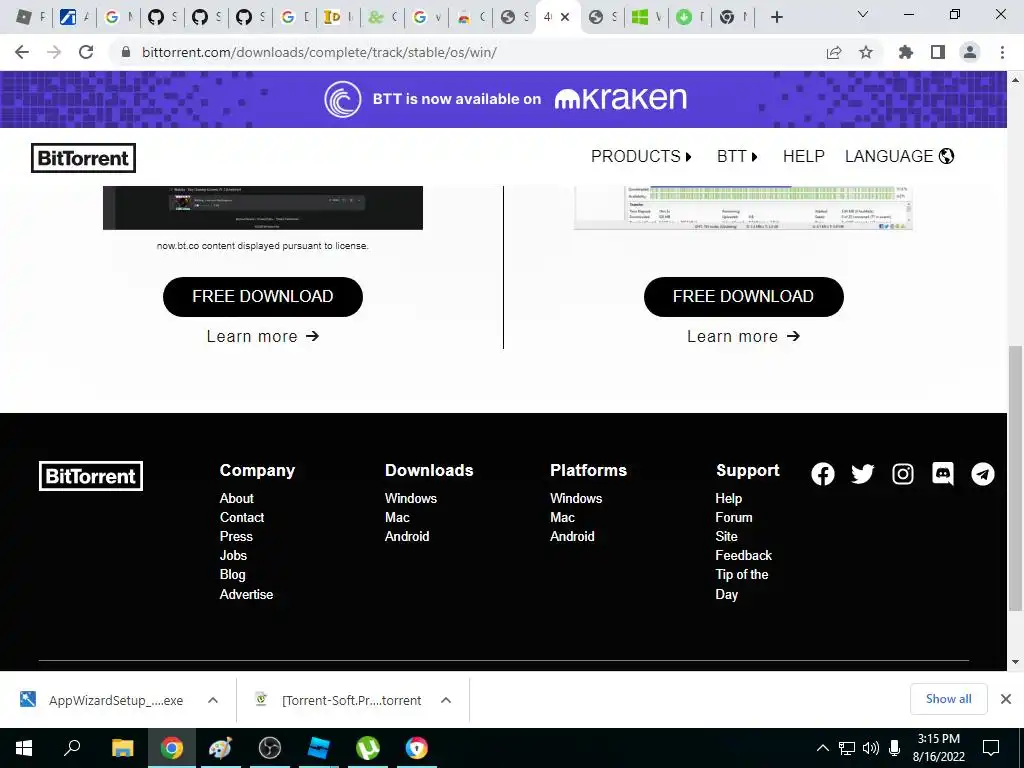Click the browser forward arrow
The image size is (1024, 768).
click(x=54, y=52)
